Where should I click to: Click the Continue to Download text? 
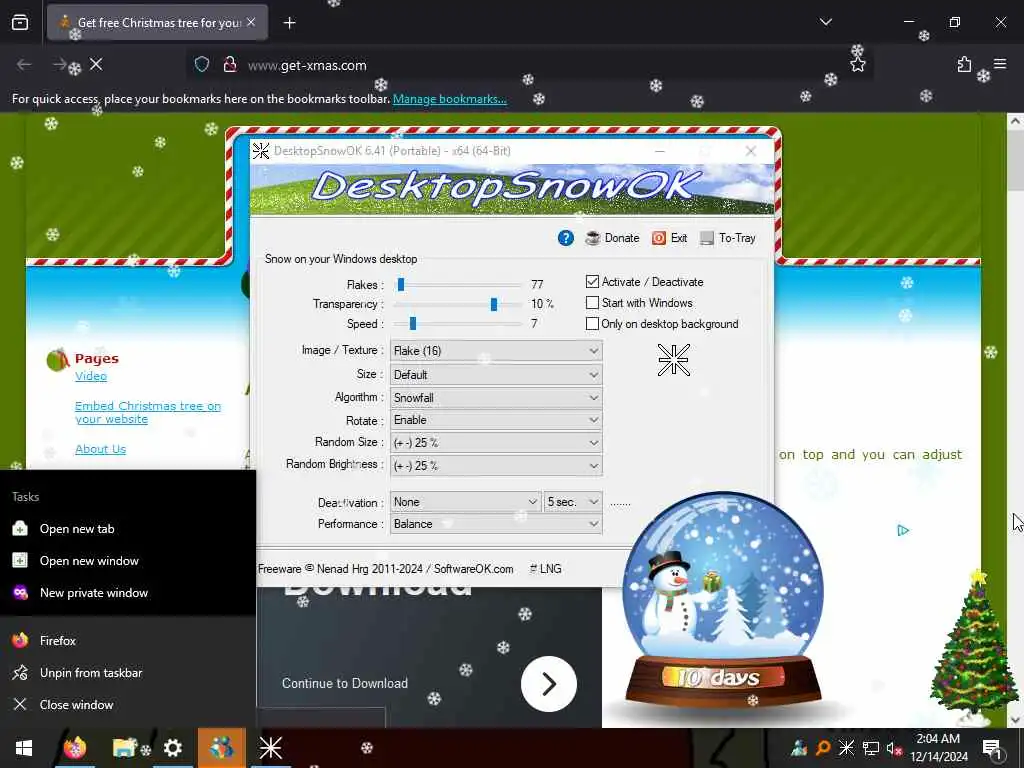click(345, 683)
